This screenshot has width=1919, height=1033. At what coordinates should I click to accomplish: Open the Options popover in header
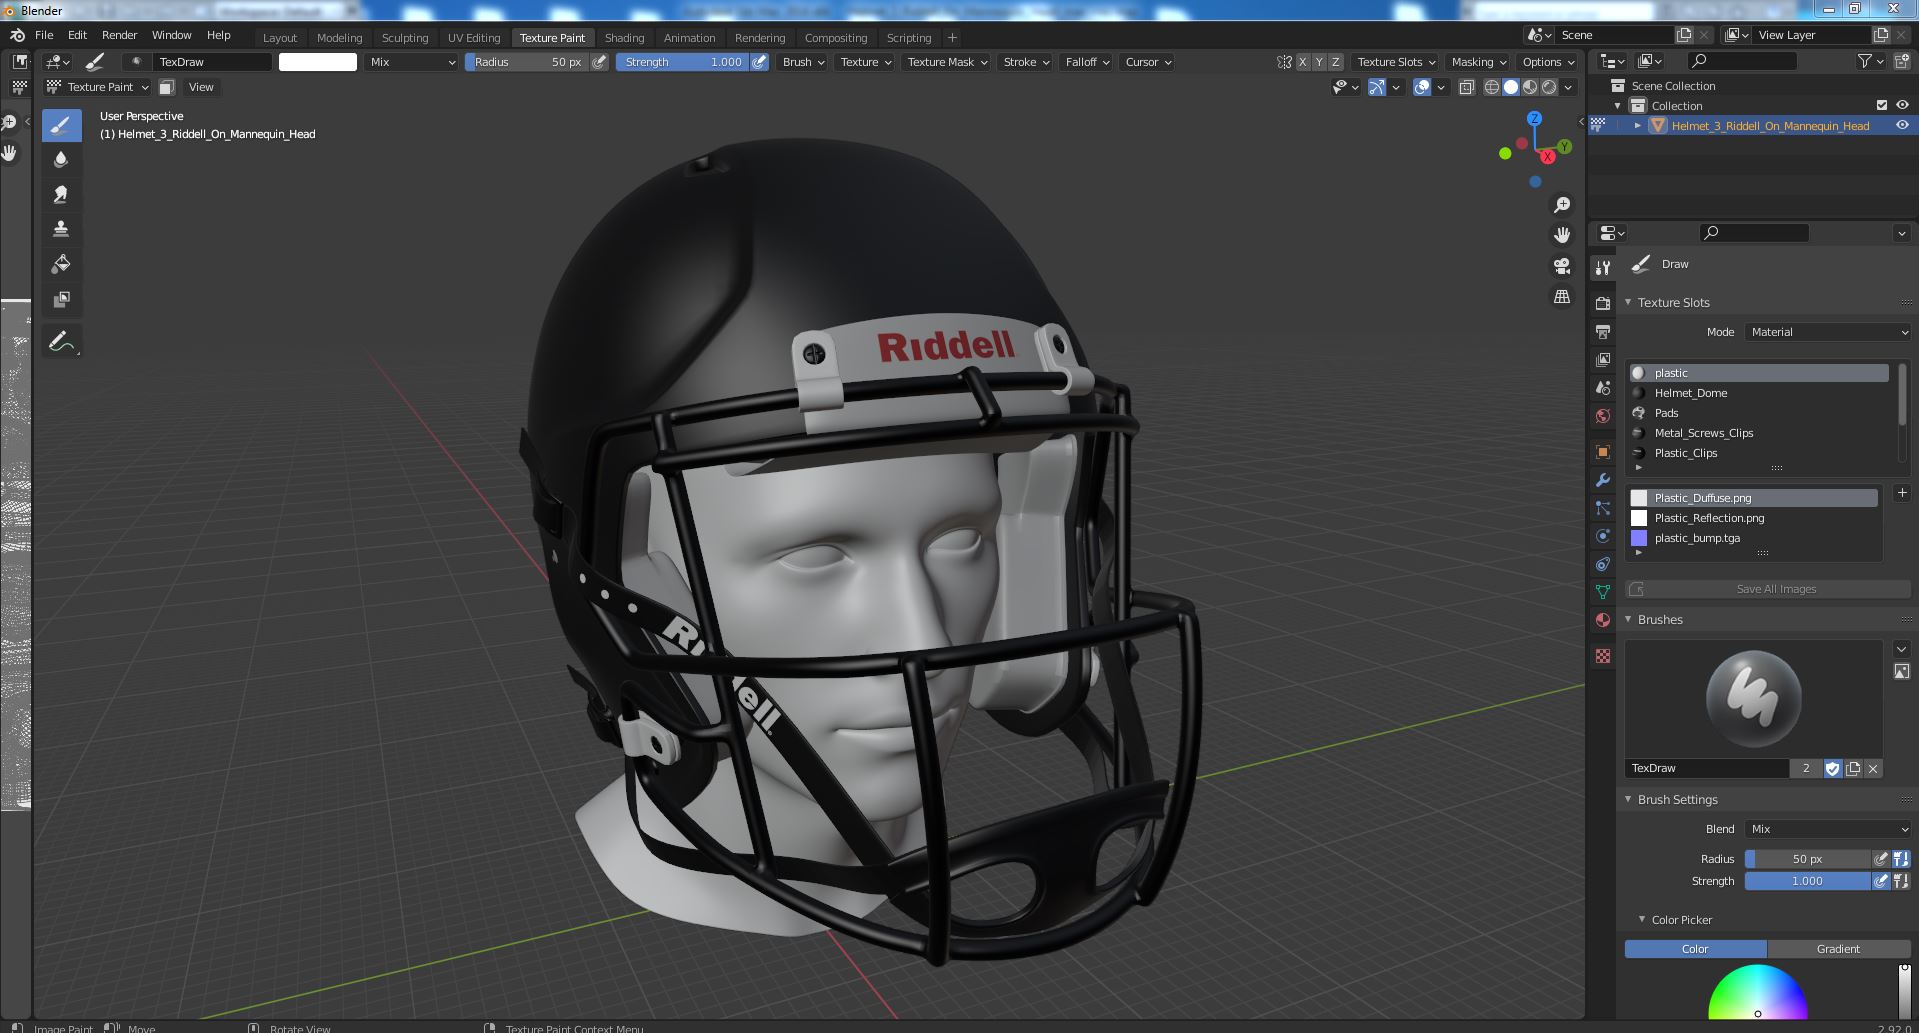point(1548,62)
